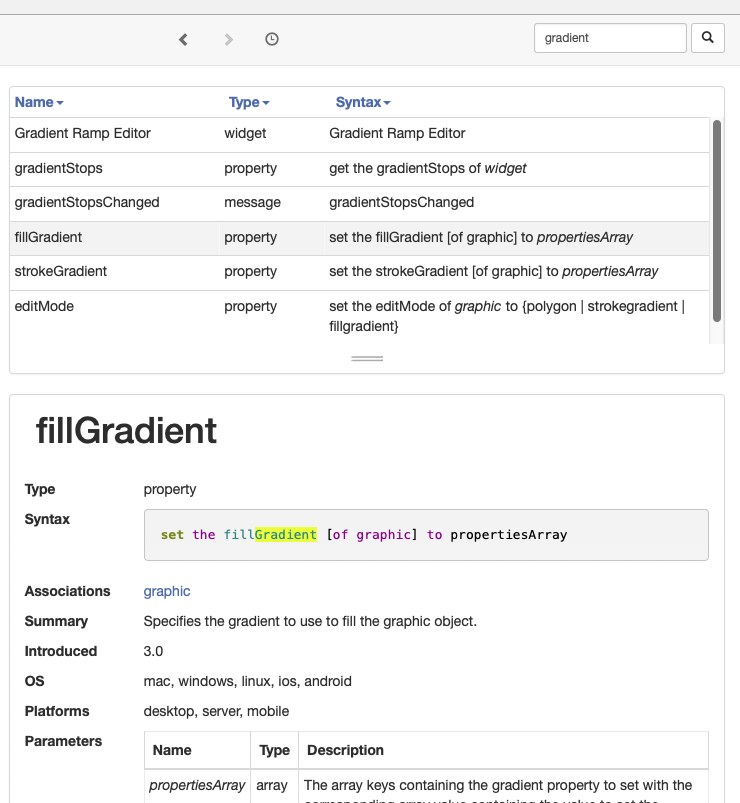Open the strokeGradient property entry
Viewport: 740px width, 803px height.
tap(61, 271)
